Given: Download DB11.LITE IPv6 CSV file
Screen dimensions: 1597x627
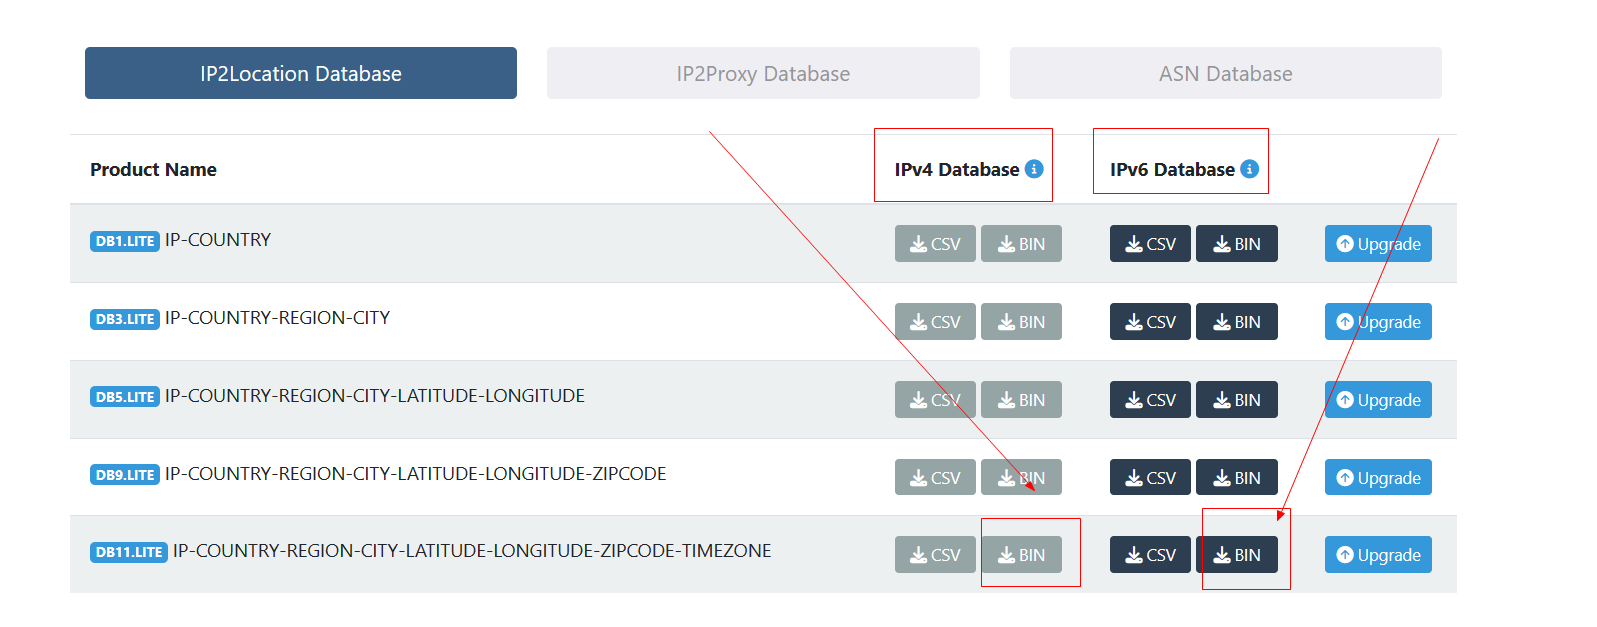Looking at the screenshot, I should pos(1150,555).
